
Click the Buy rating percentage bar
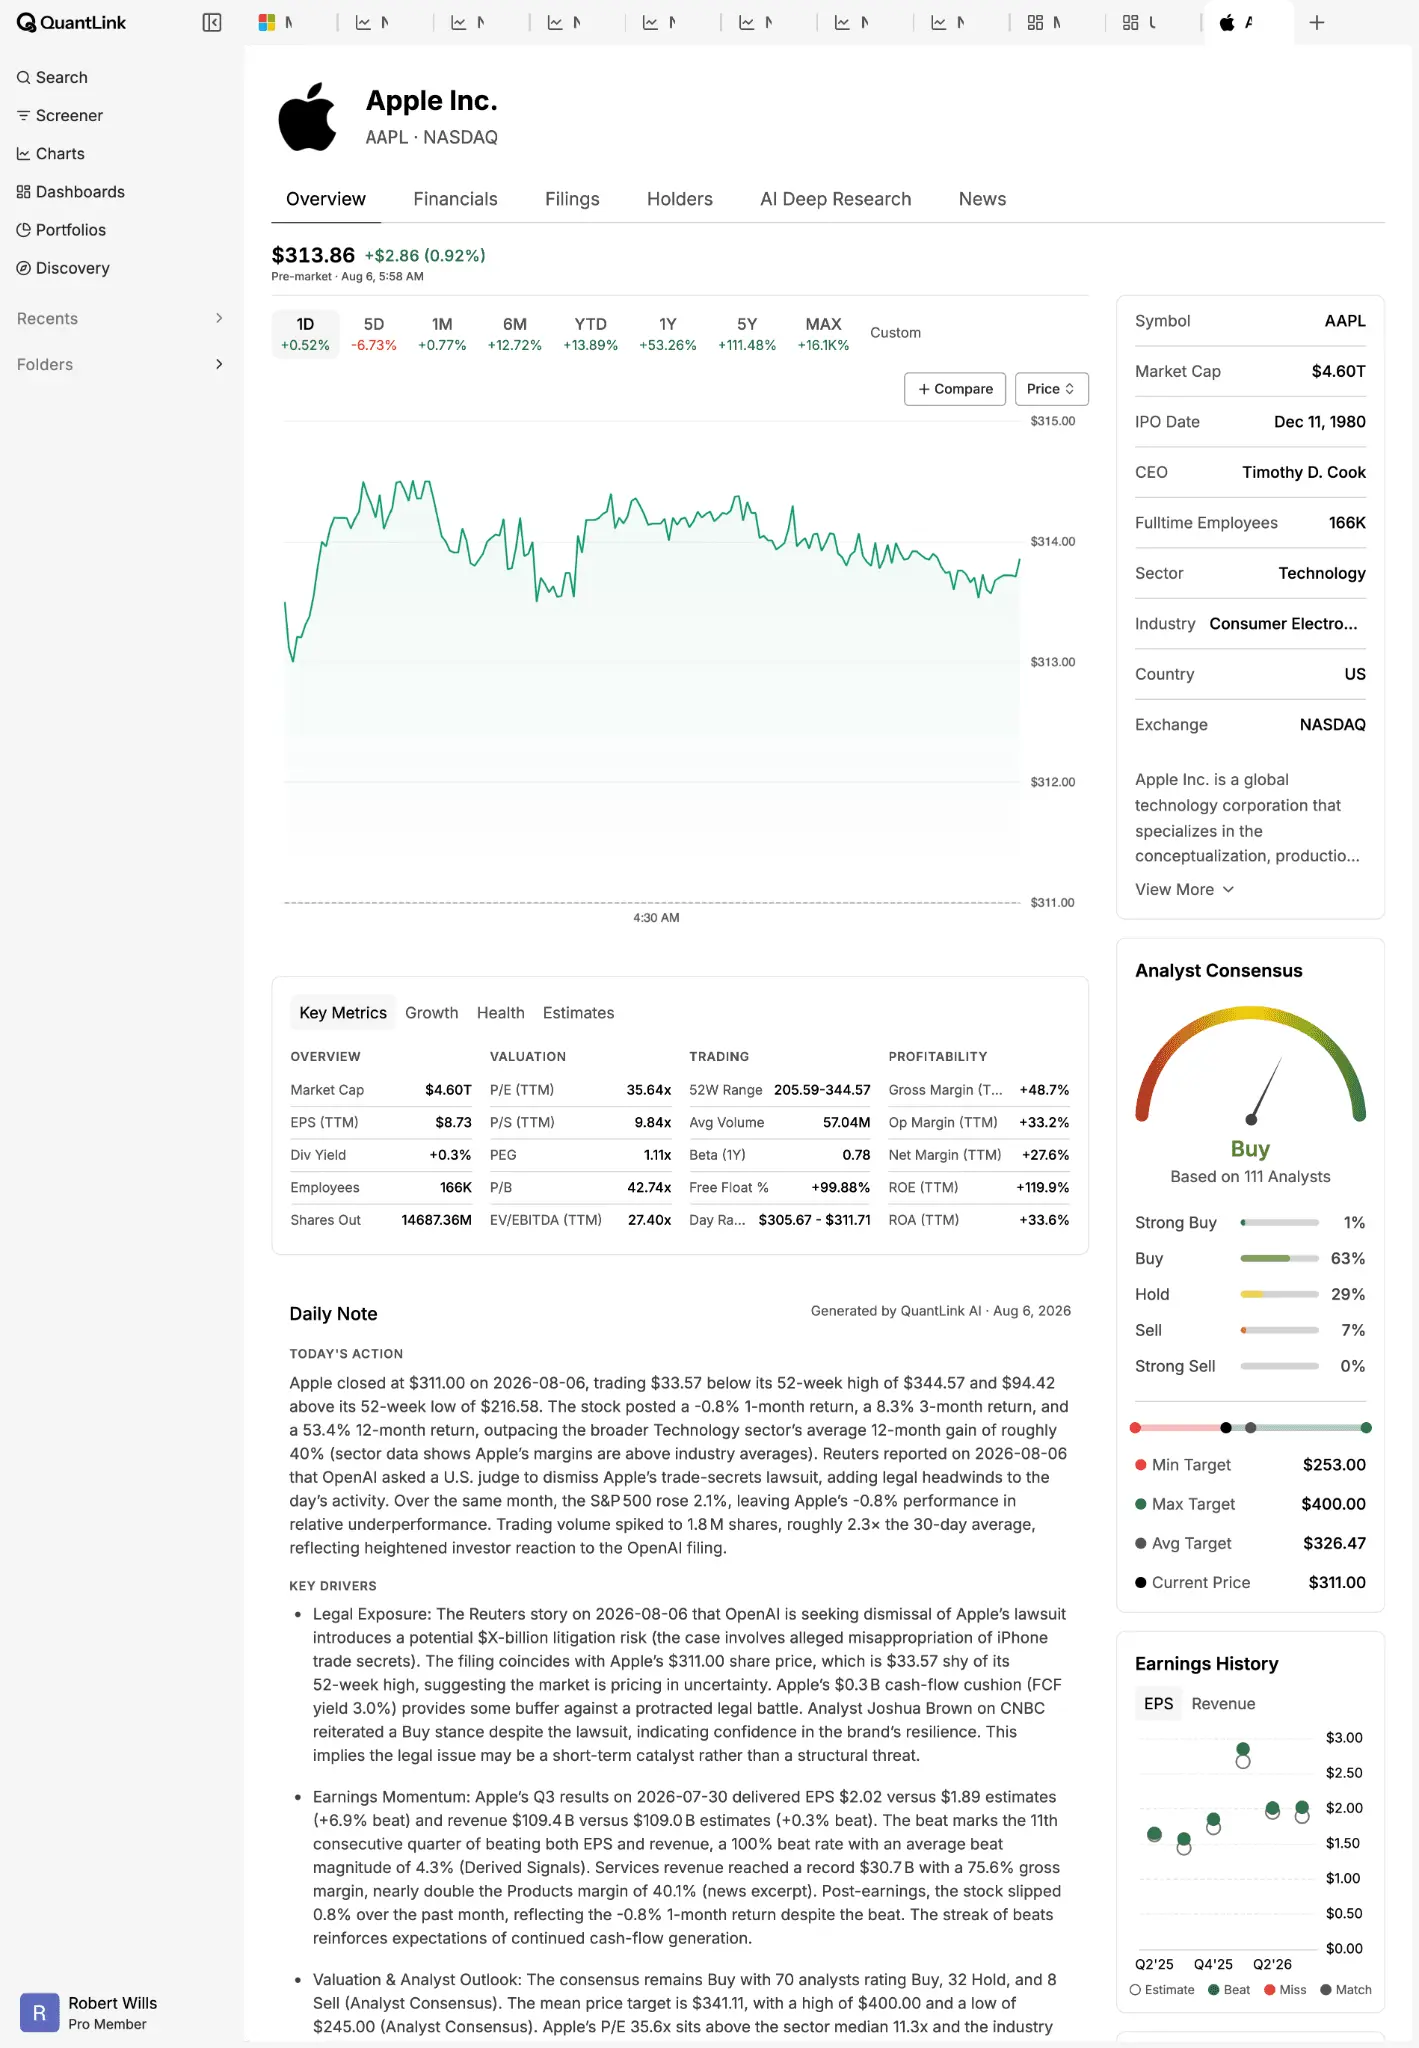(1279, 1258)
